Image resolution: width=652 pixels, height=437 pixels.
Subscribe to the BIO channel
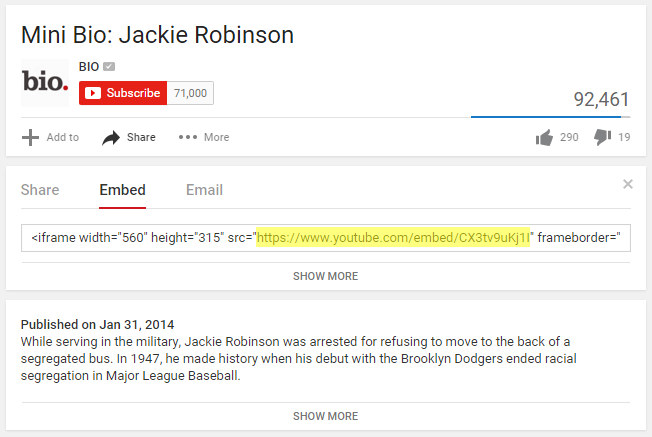pyautogui.click(x=123, y=93)
